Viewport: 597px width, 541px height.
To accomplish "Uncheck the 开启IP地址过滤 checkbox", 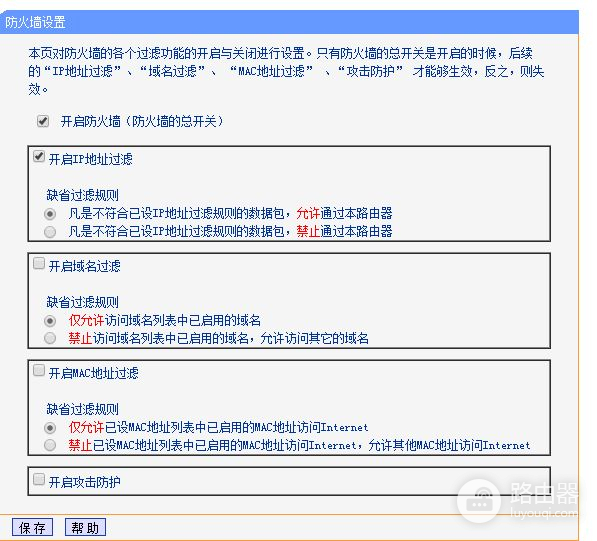I will point(39,156).
